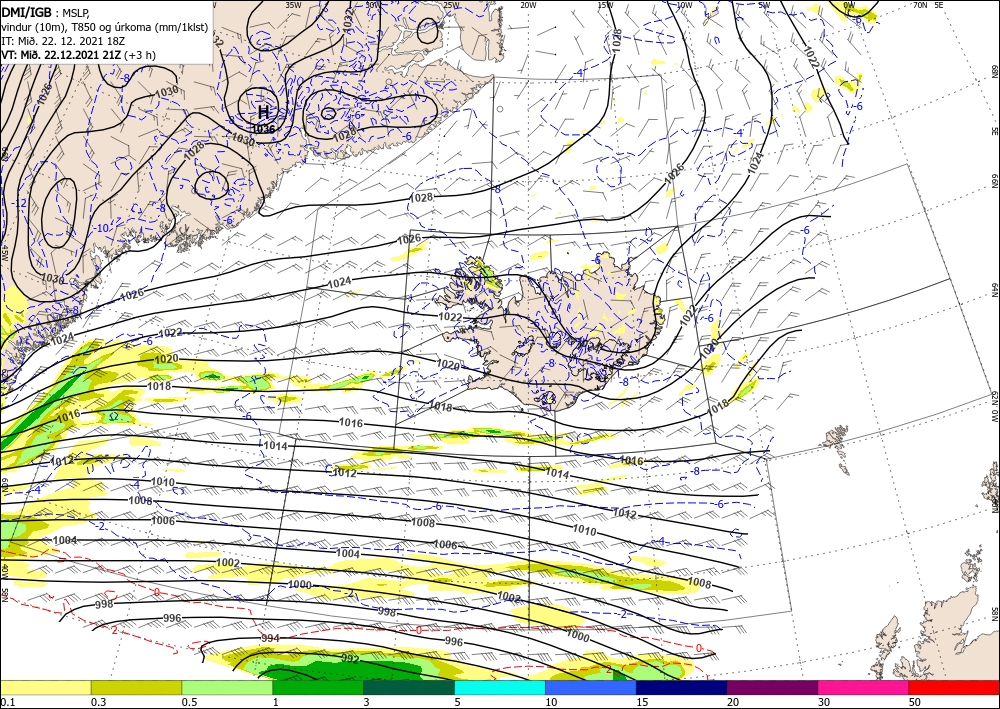Click the '64N' latitude label

coord(994,291)
